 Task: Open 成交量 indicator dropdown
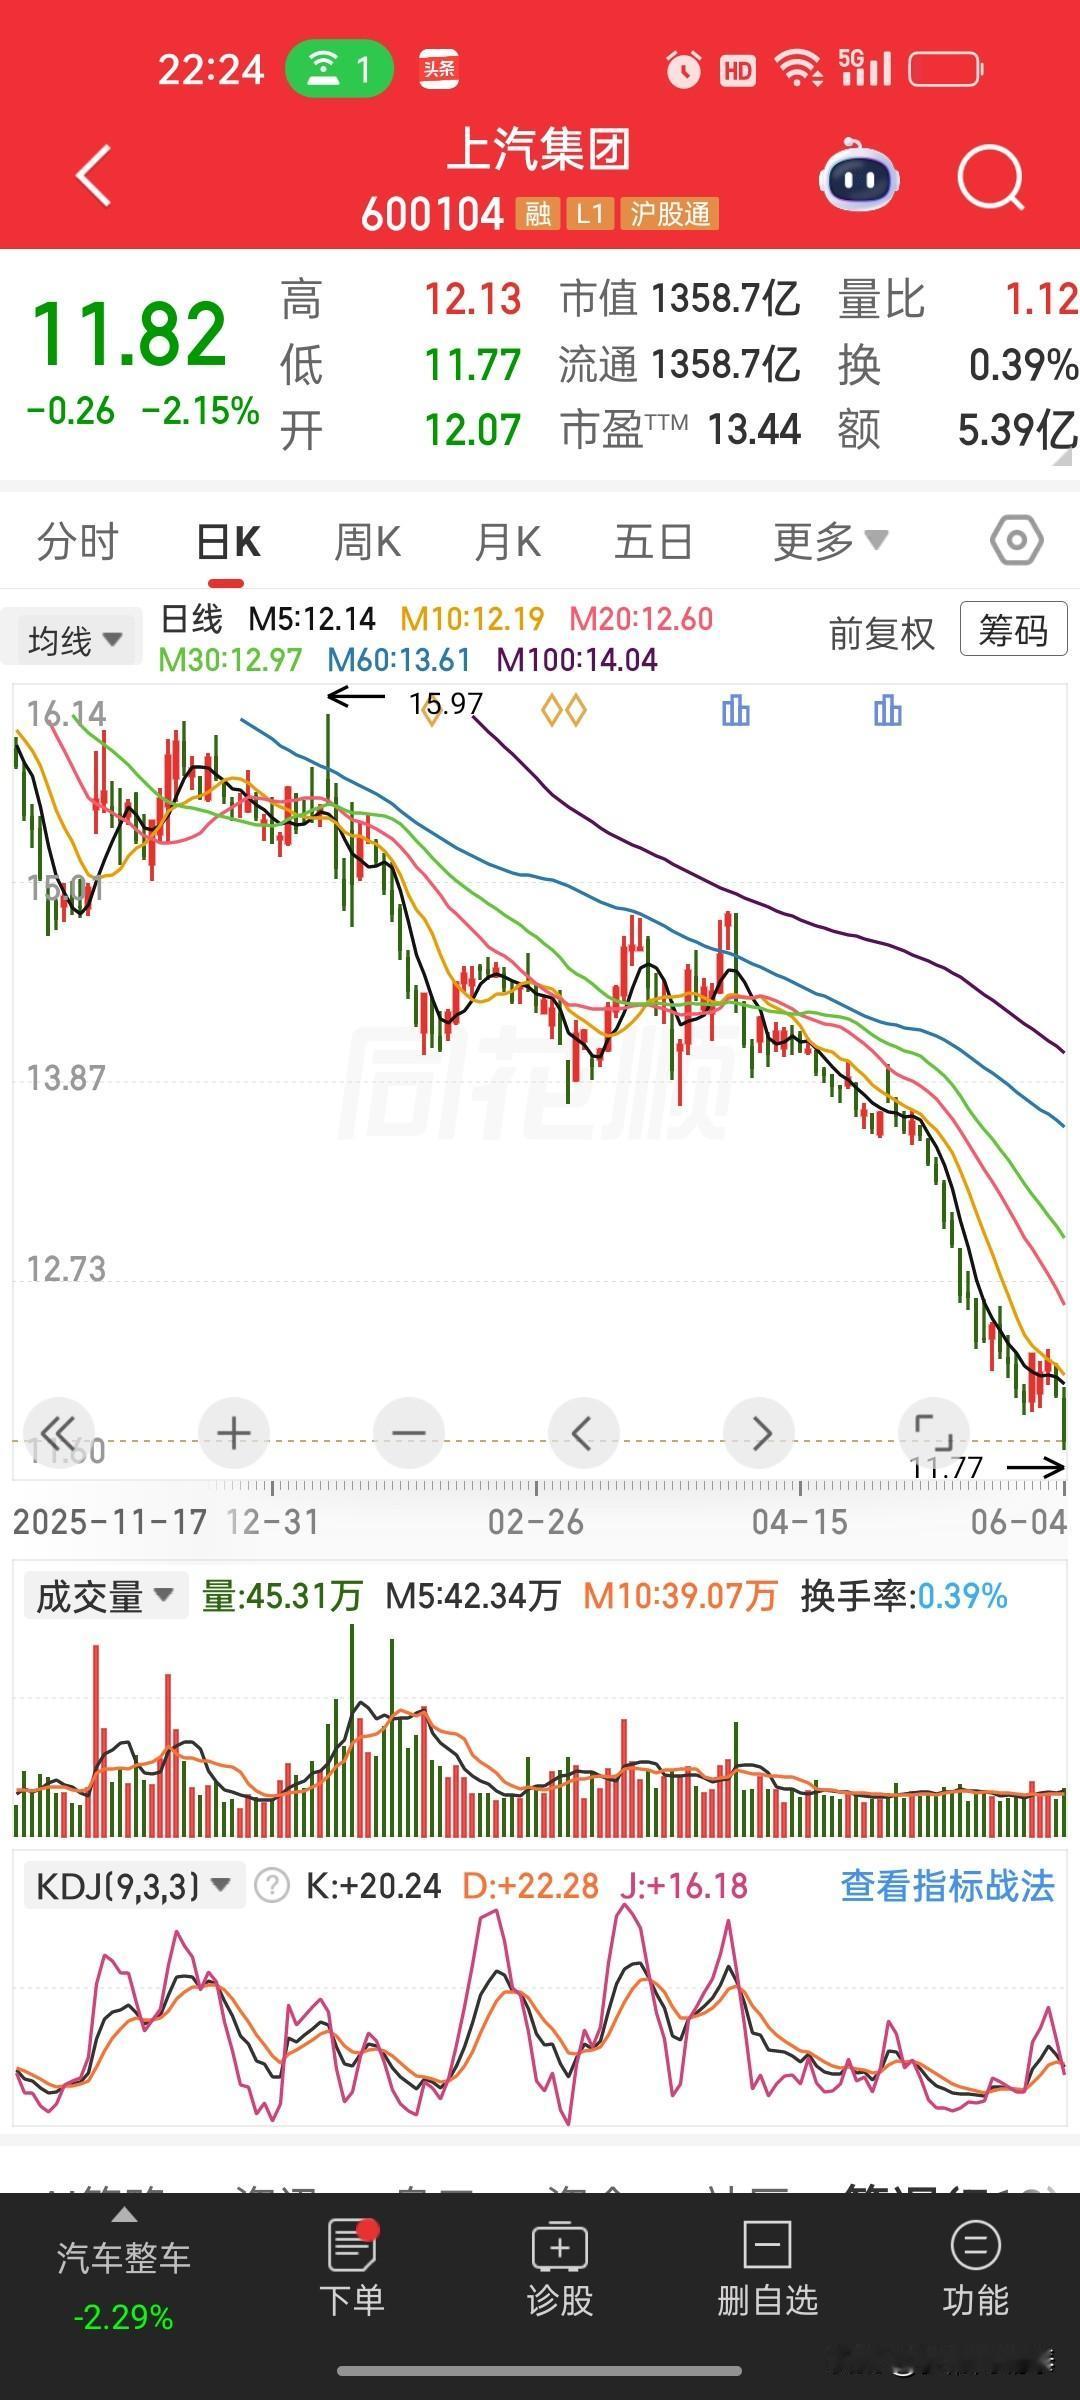pyautogui.click(x=104, y=1597)
